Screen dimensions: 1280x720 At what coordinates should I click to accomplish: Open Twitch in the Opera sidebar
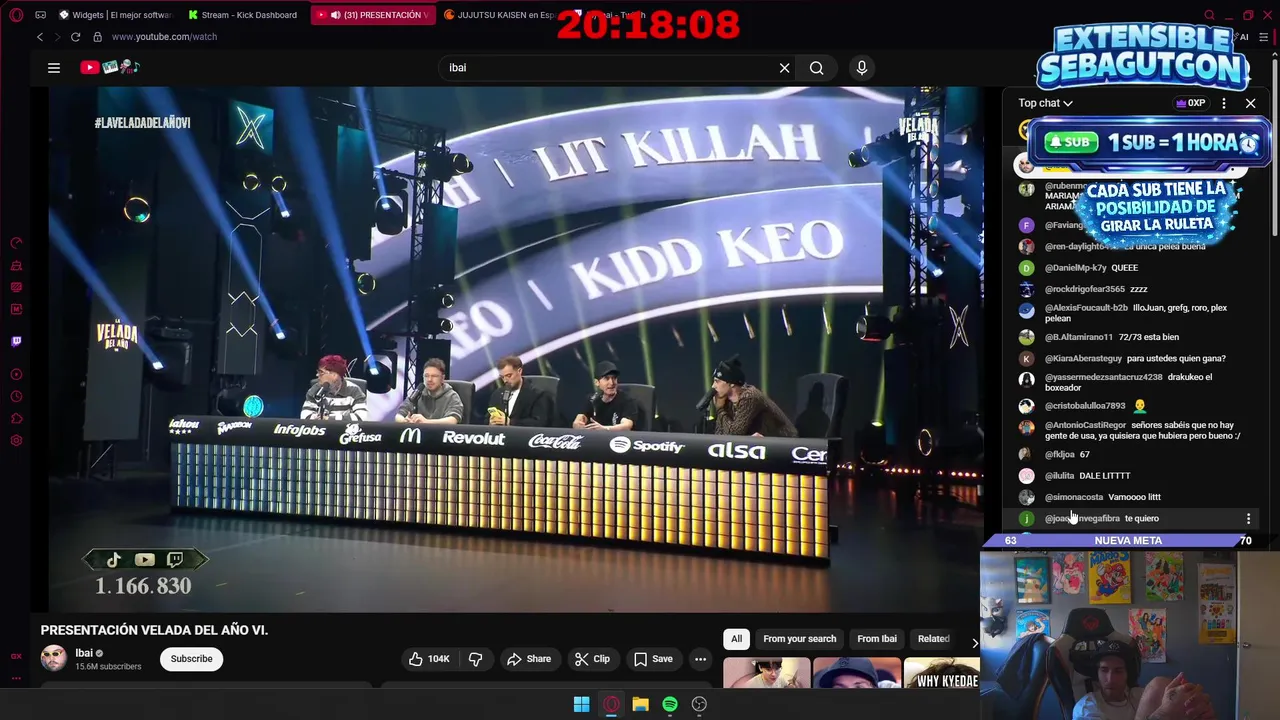pos(16,342)
